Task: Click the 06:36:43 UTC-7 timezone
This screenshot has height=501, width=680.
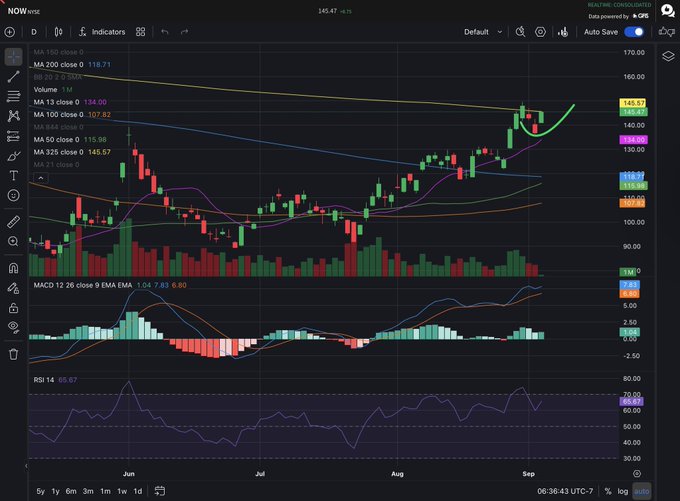Action: [565, 491]
